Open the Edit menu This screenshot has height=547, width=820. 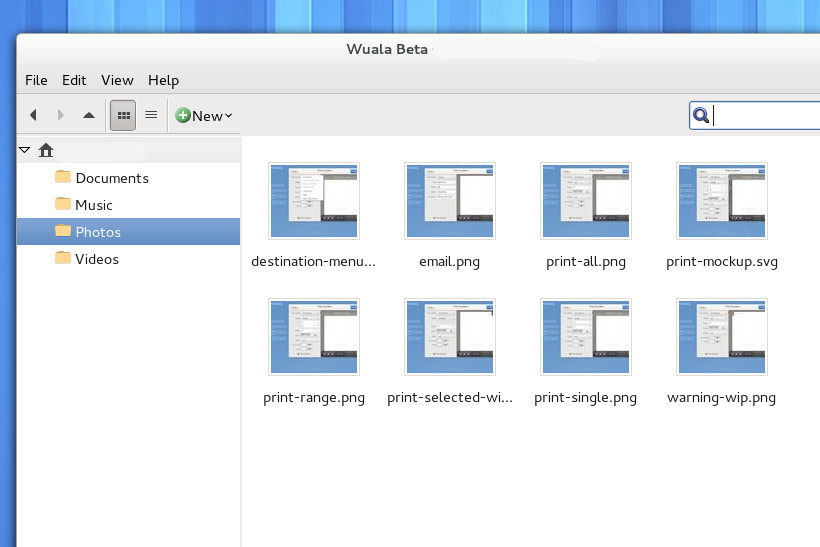tap(74, 81)
